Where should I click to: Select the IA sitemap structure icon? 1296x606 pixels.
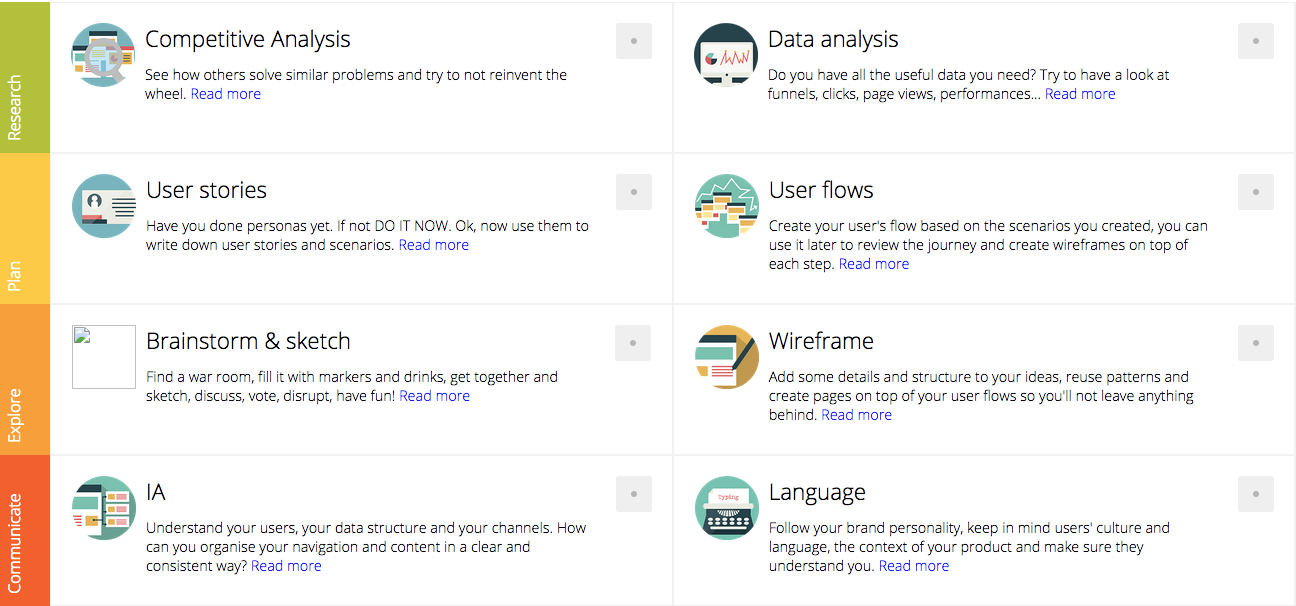pyautogui.click(x=102, y=508)
